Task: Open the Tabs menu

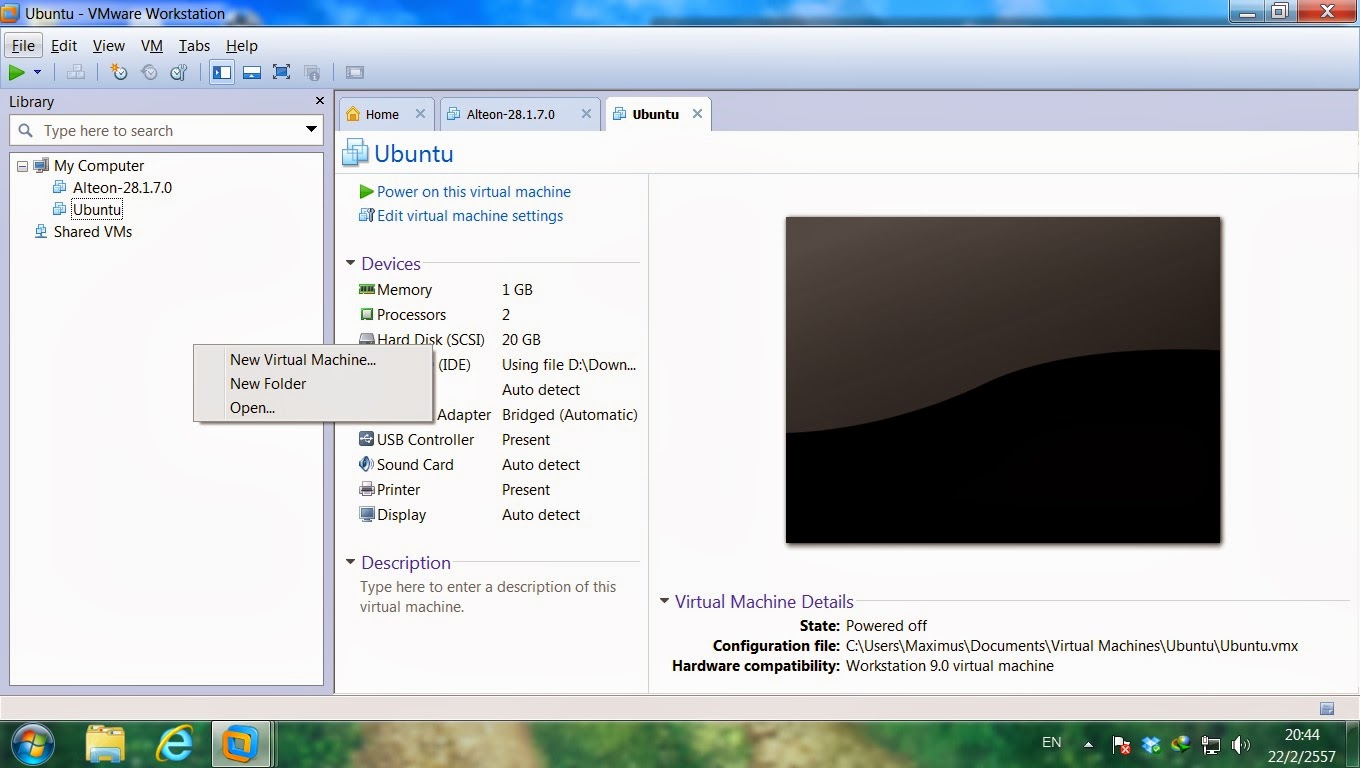Action: coord(194,45)
